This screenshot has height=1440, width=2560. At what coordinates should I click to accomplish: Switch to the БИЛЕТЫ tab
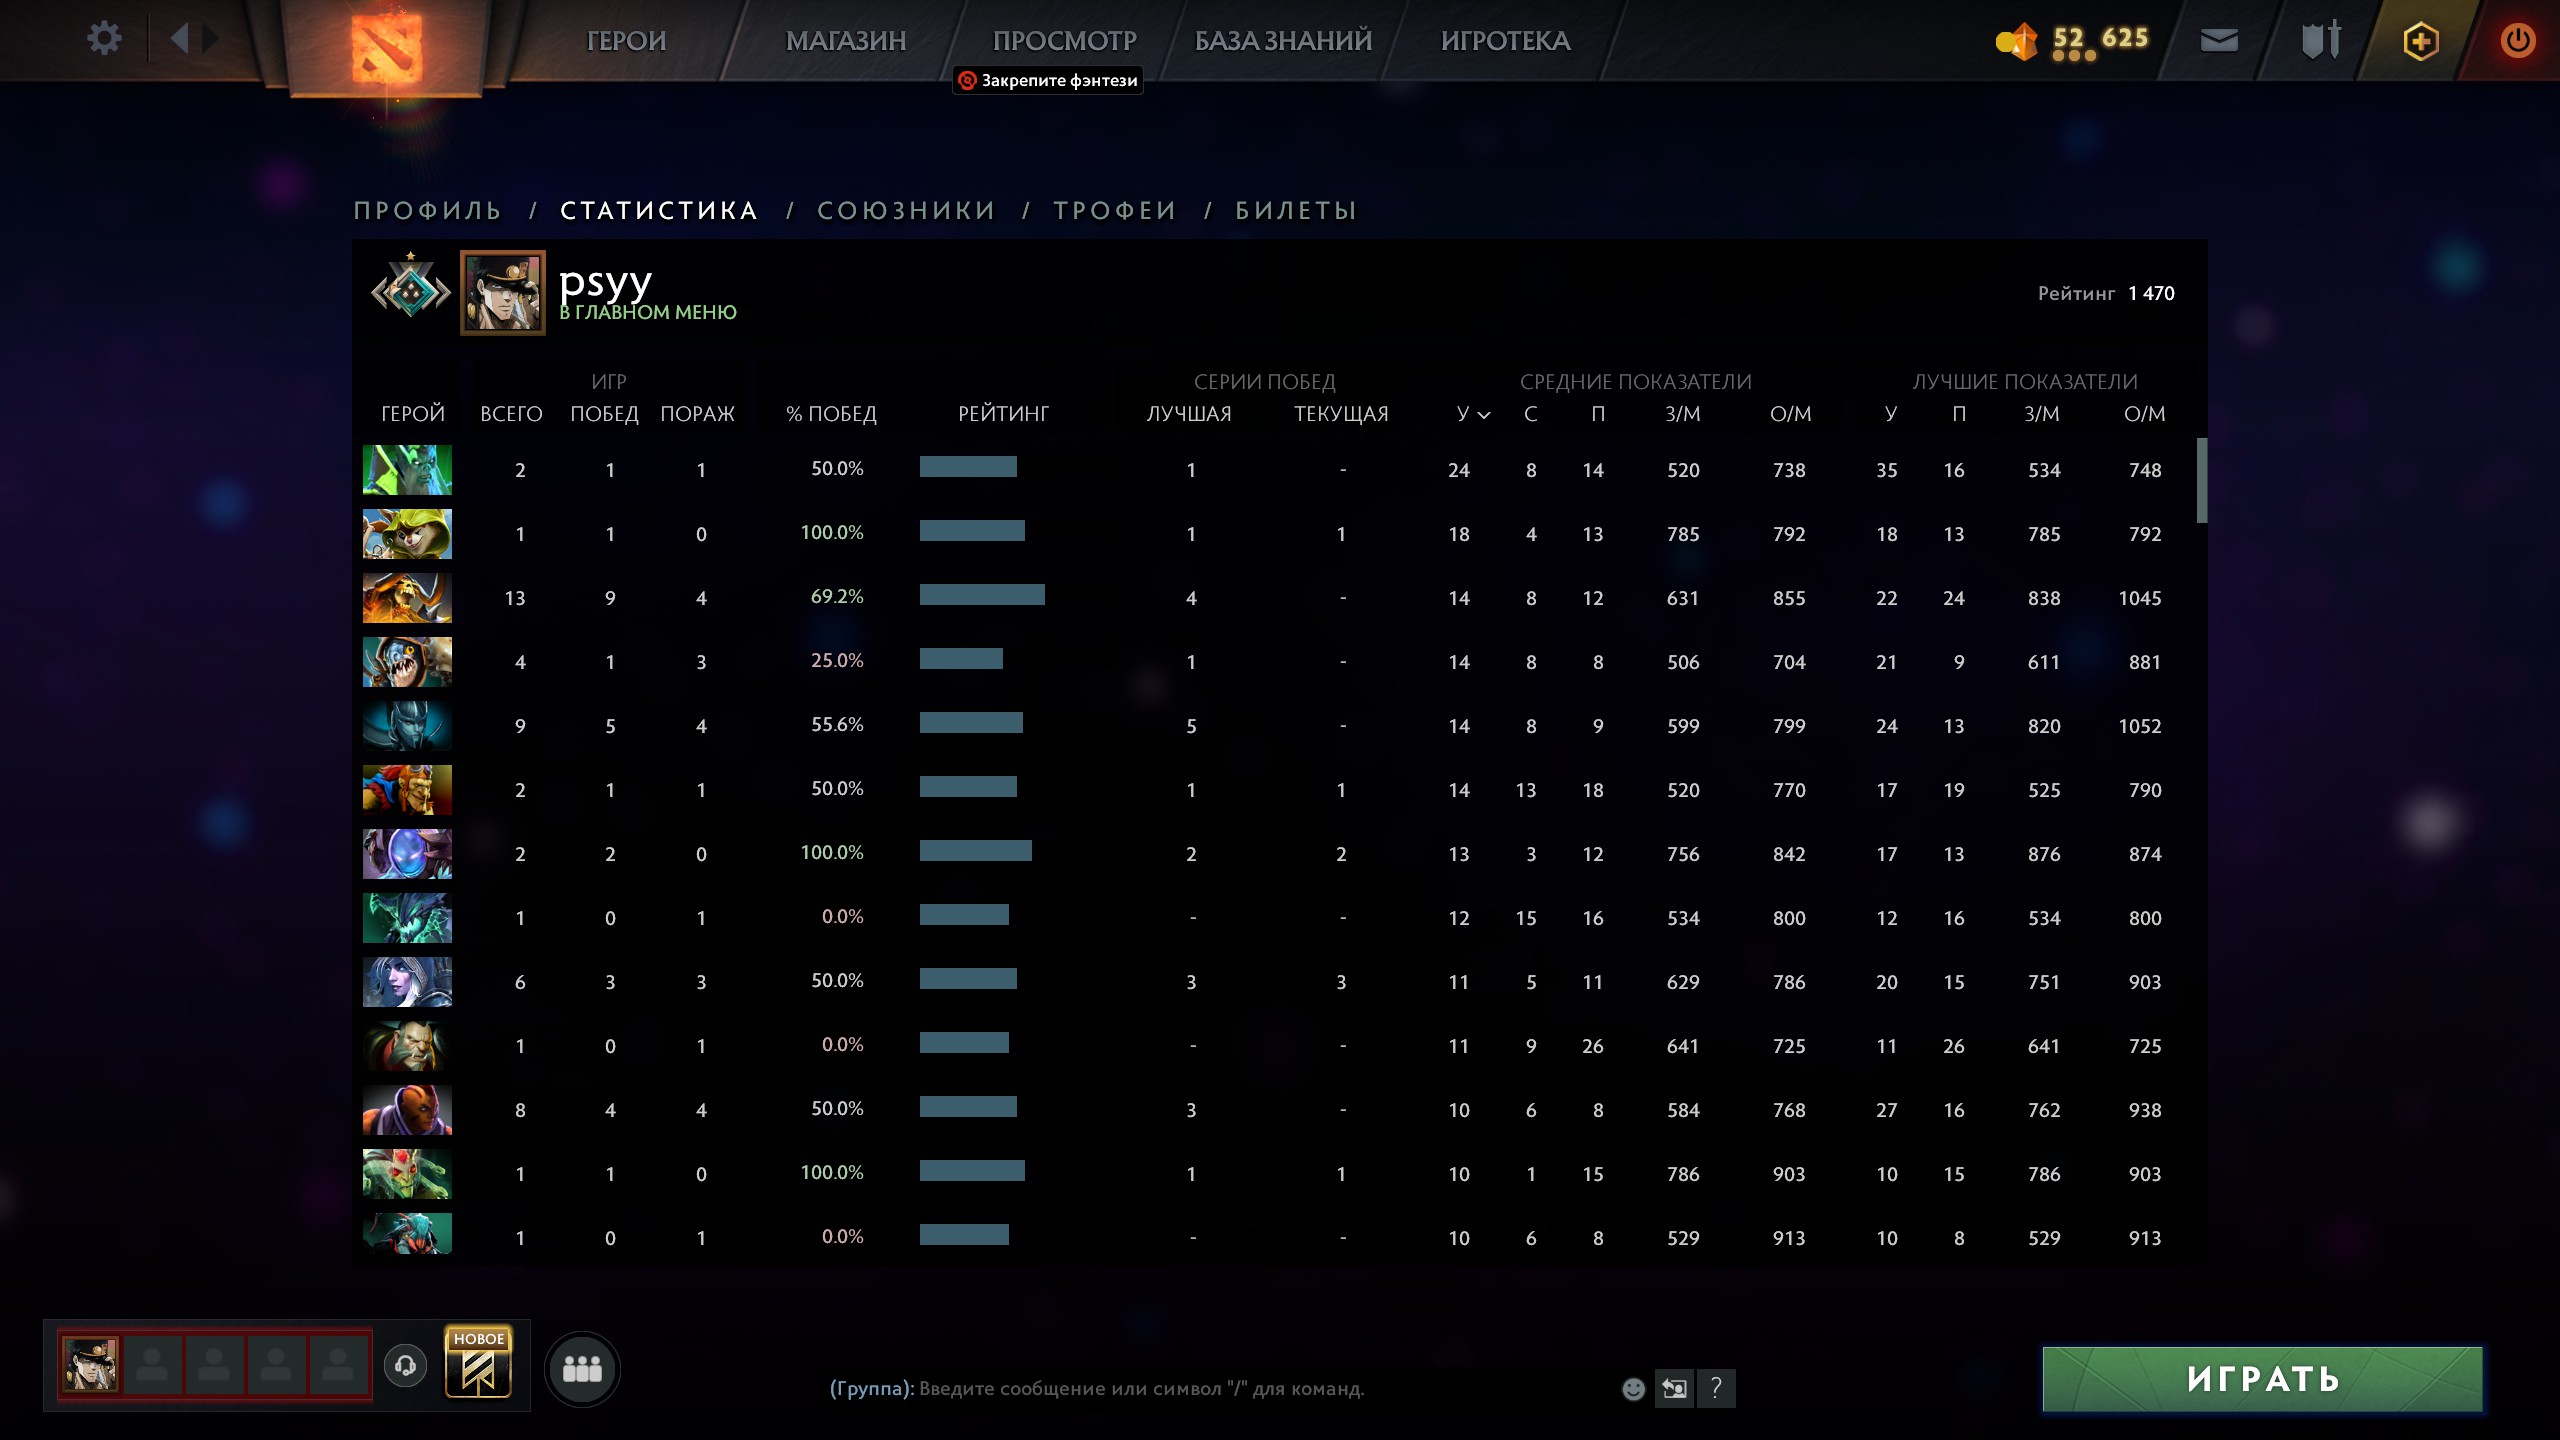coord(1296,210)
